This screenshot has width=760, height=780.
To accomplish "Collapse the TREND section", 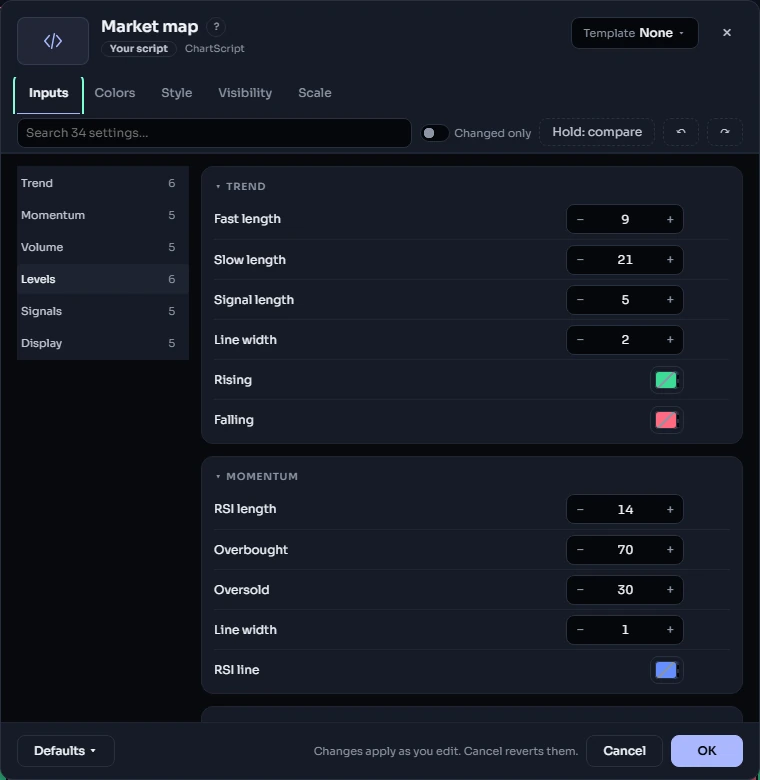I will click(241, 186).
